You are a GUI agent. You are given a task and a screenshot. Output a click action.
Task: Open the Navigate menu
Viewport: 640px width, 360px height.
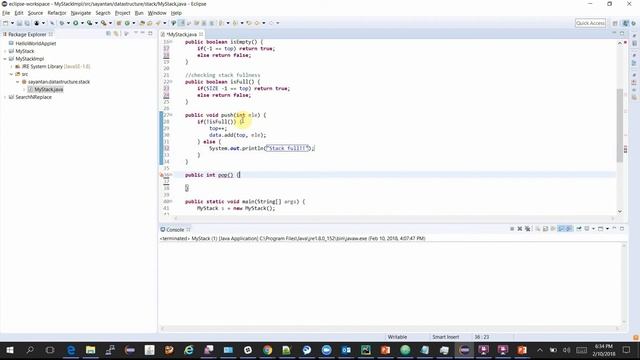click(x=81, y=13)
